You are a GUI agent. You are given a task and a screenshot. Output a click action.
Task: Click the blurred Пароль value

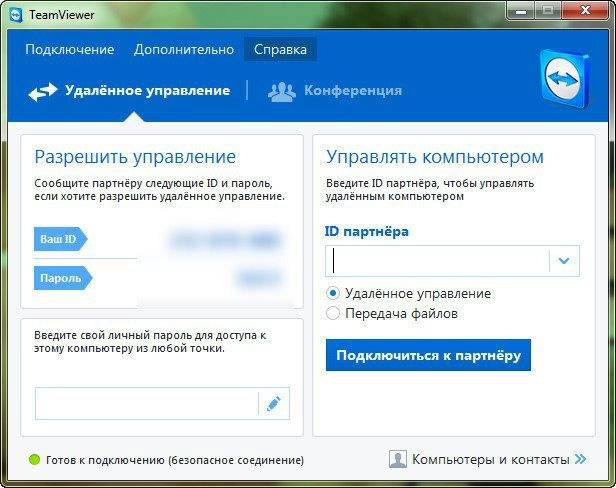(x=258, y=279)
